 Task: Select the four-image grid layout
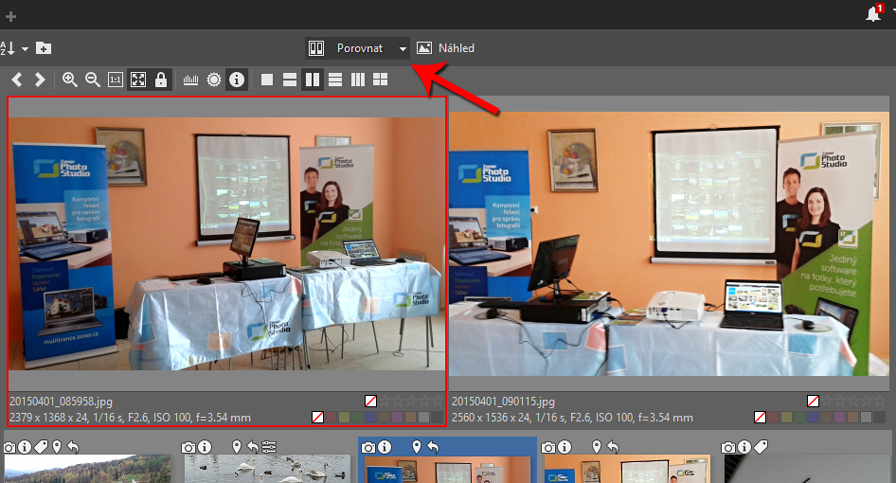pyautogui.click(x=381, y=80)
